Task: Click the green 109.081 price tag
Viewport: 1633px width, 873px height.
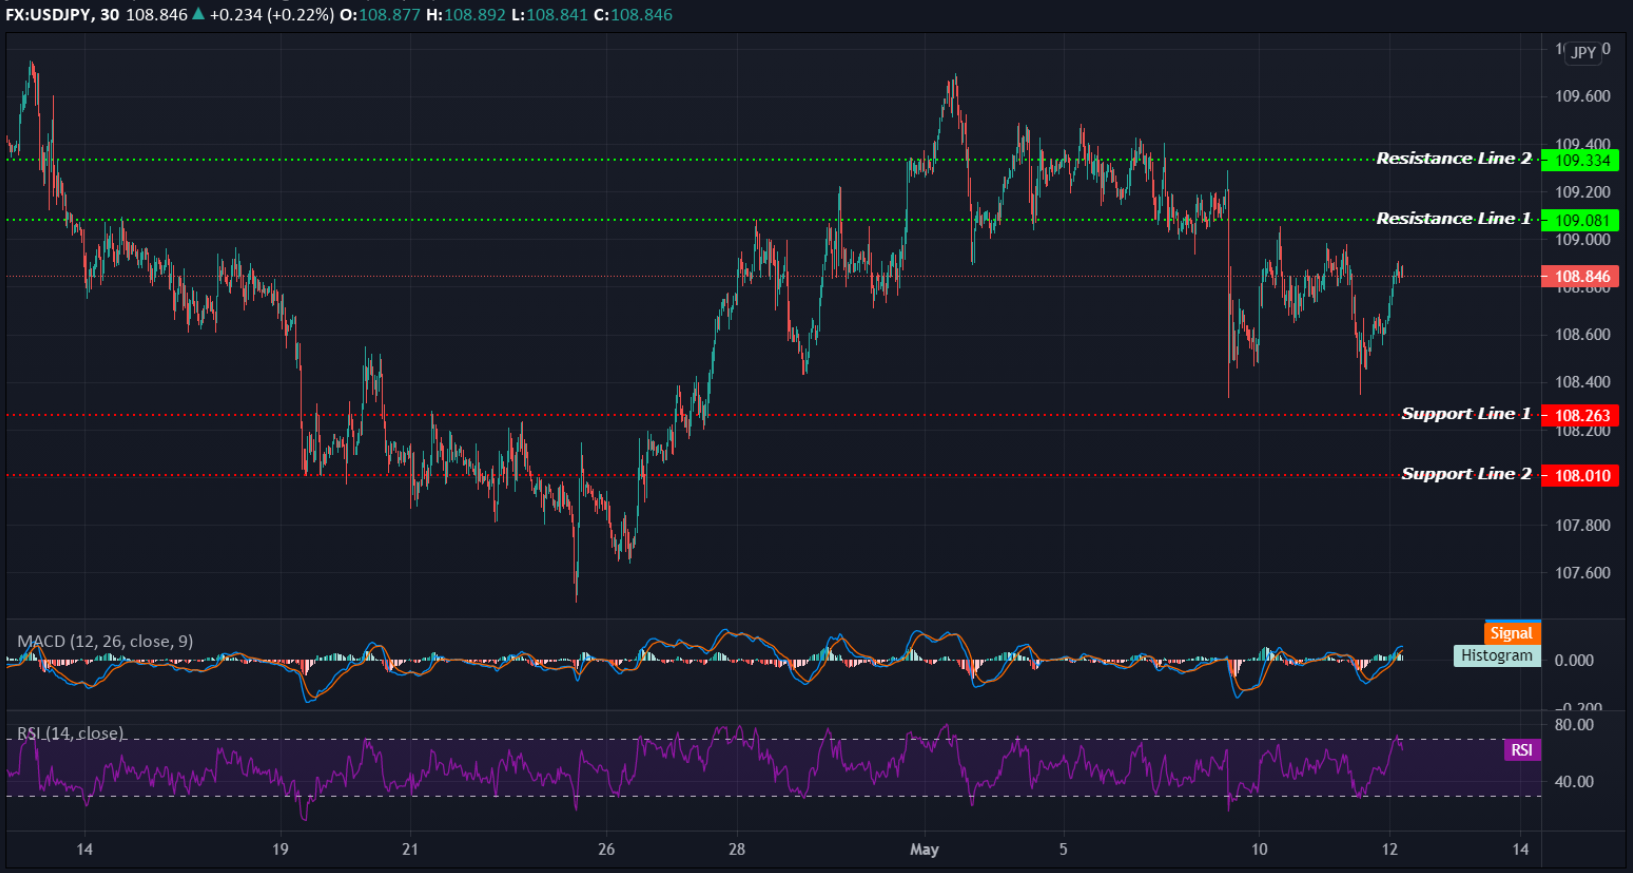Action: tap(1580, 220)
